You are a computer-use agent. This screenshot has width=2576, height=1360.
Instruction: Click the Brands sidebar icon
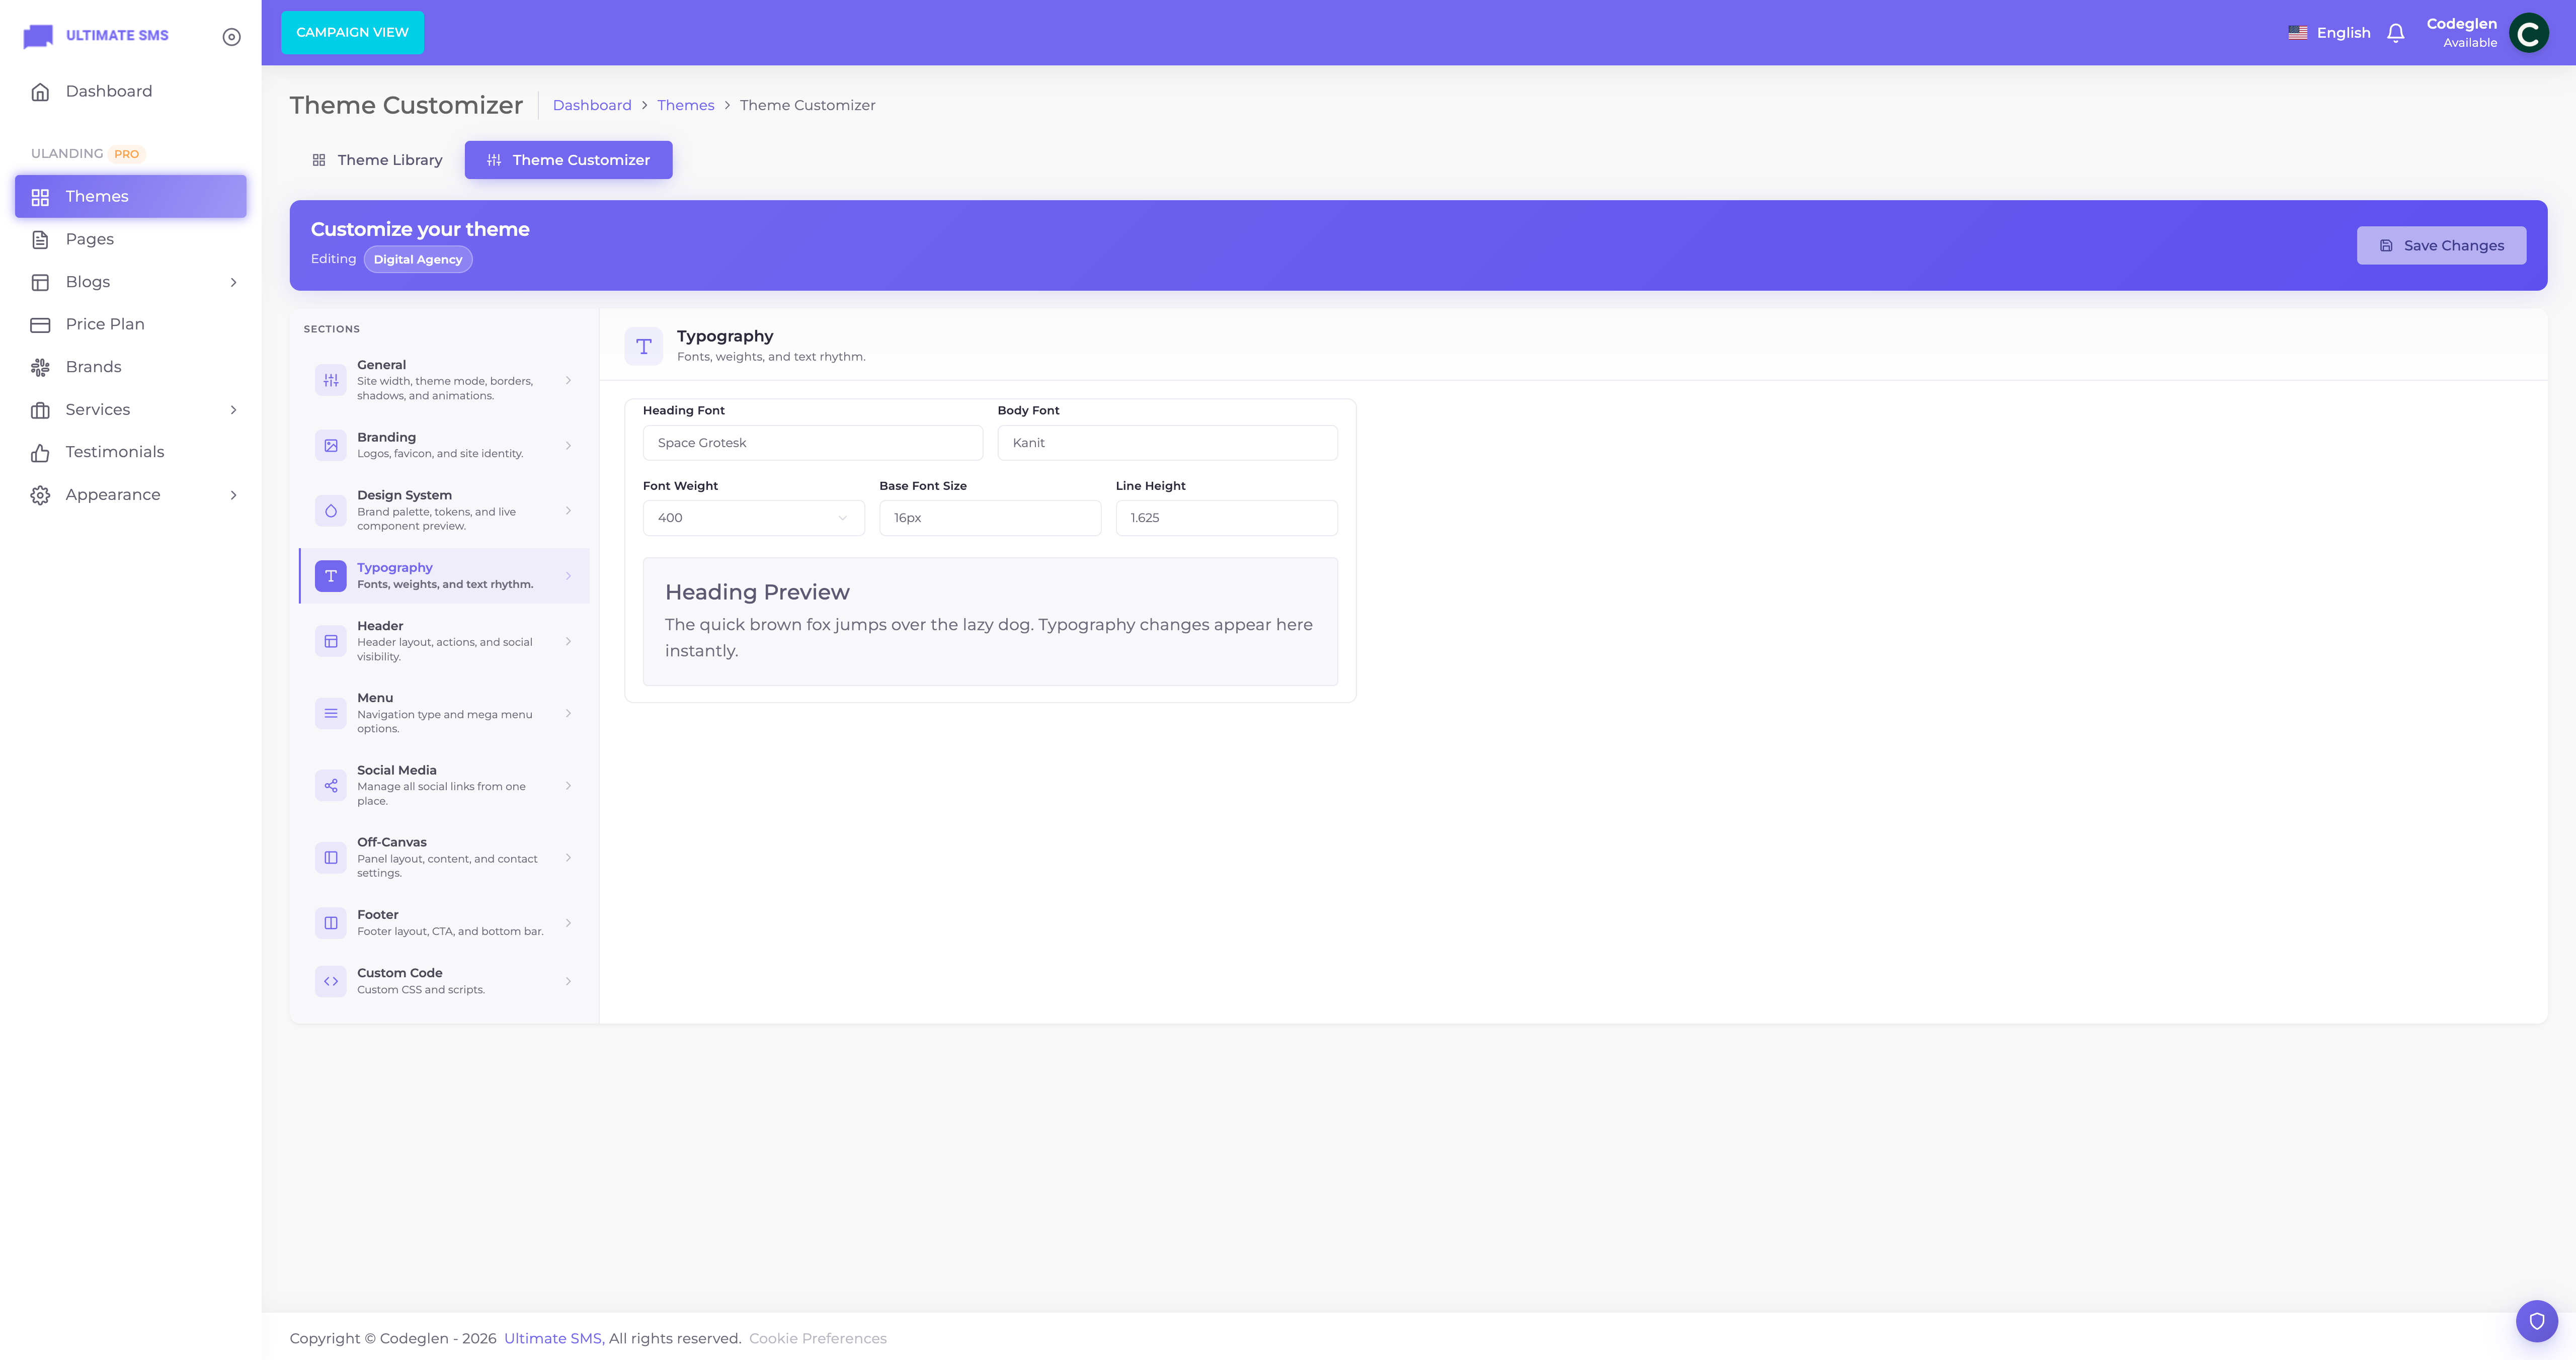[40, 367]
